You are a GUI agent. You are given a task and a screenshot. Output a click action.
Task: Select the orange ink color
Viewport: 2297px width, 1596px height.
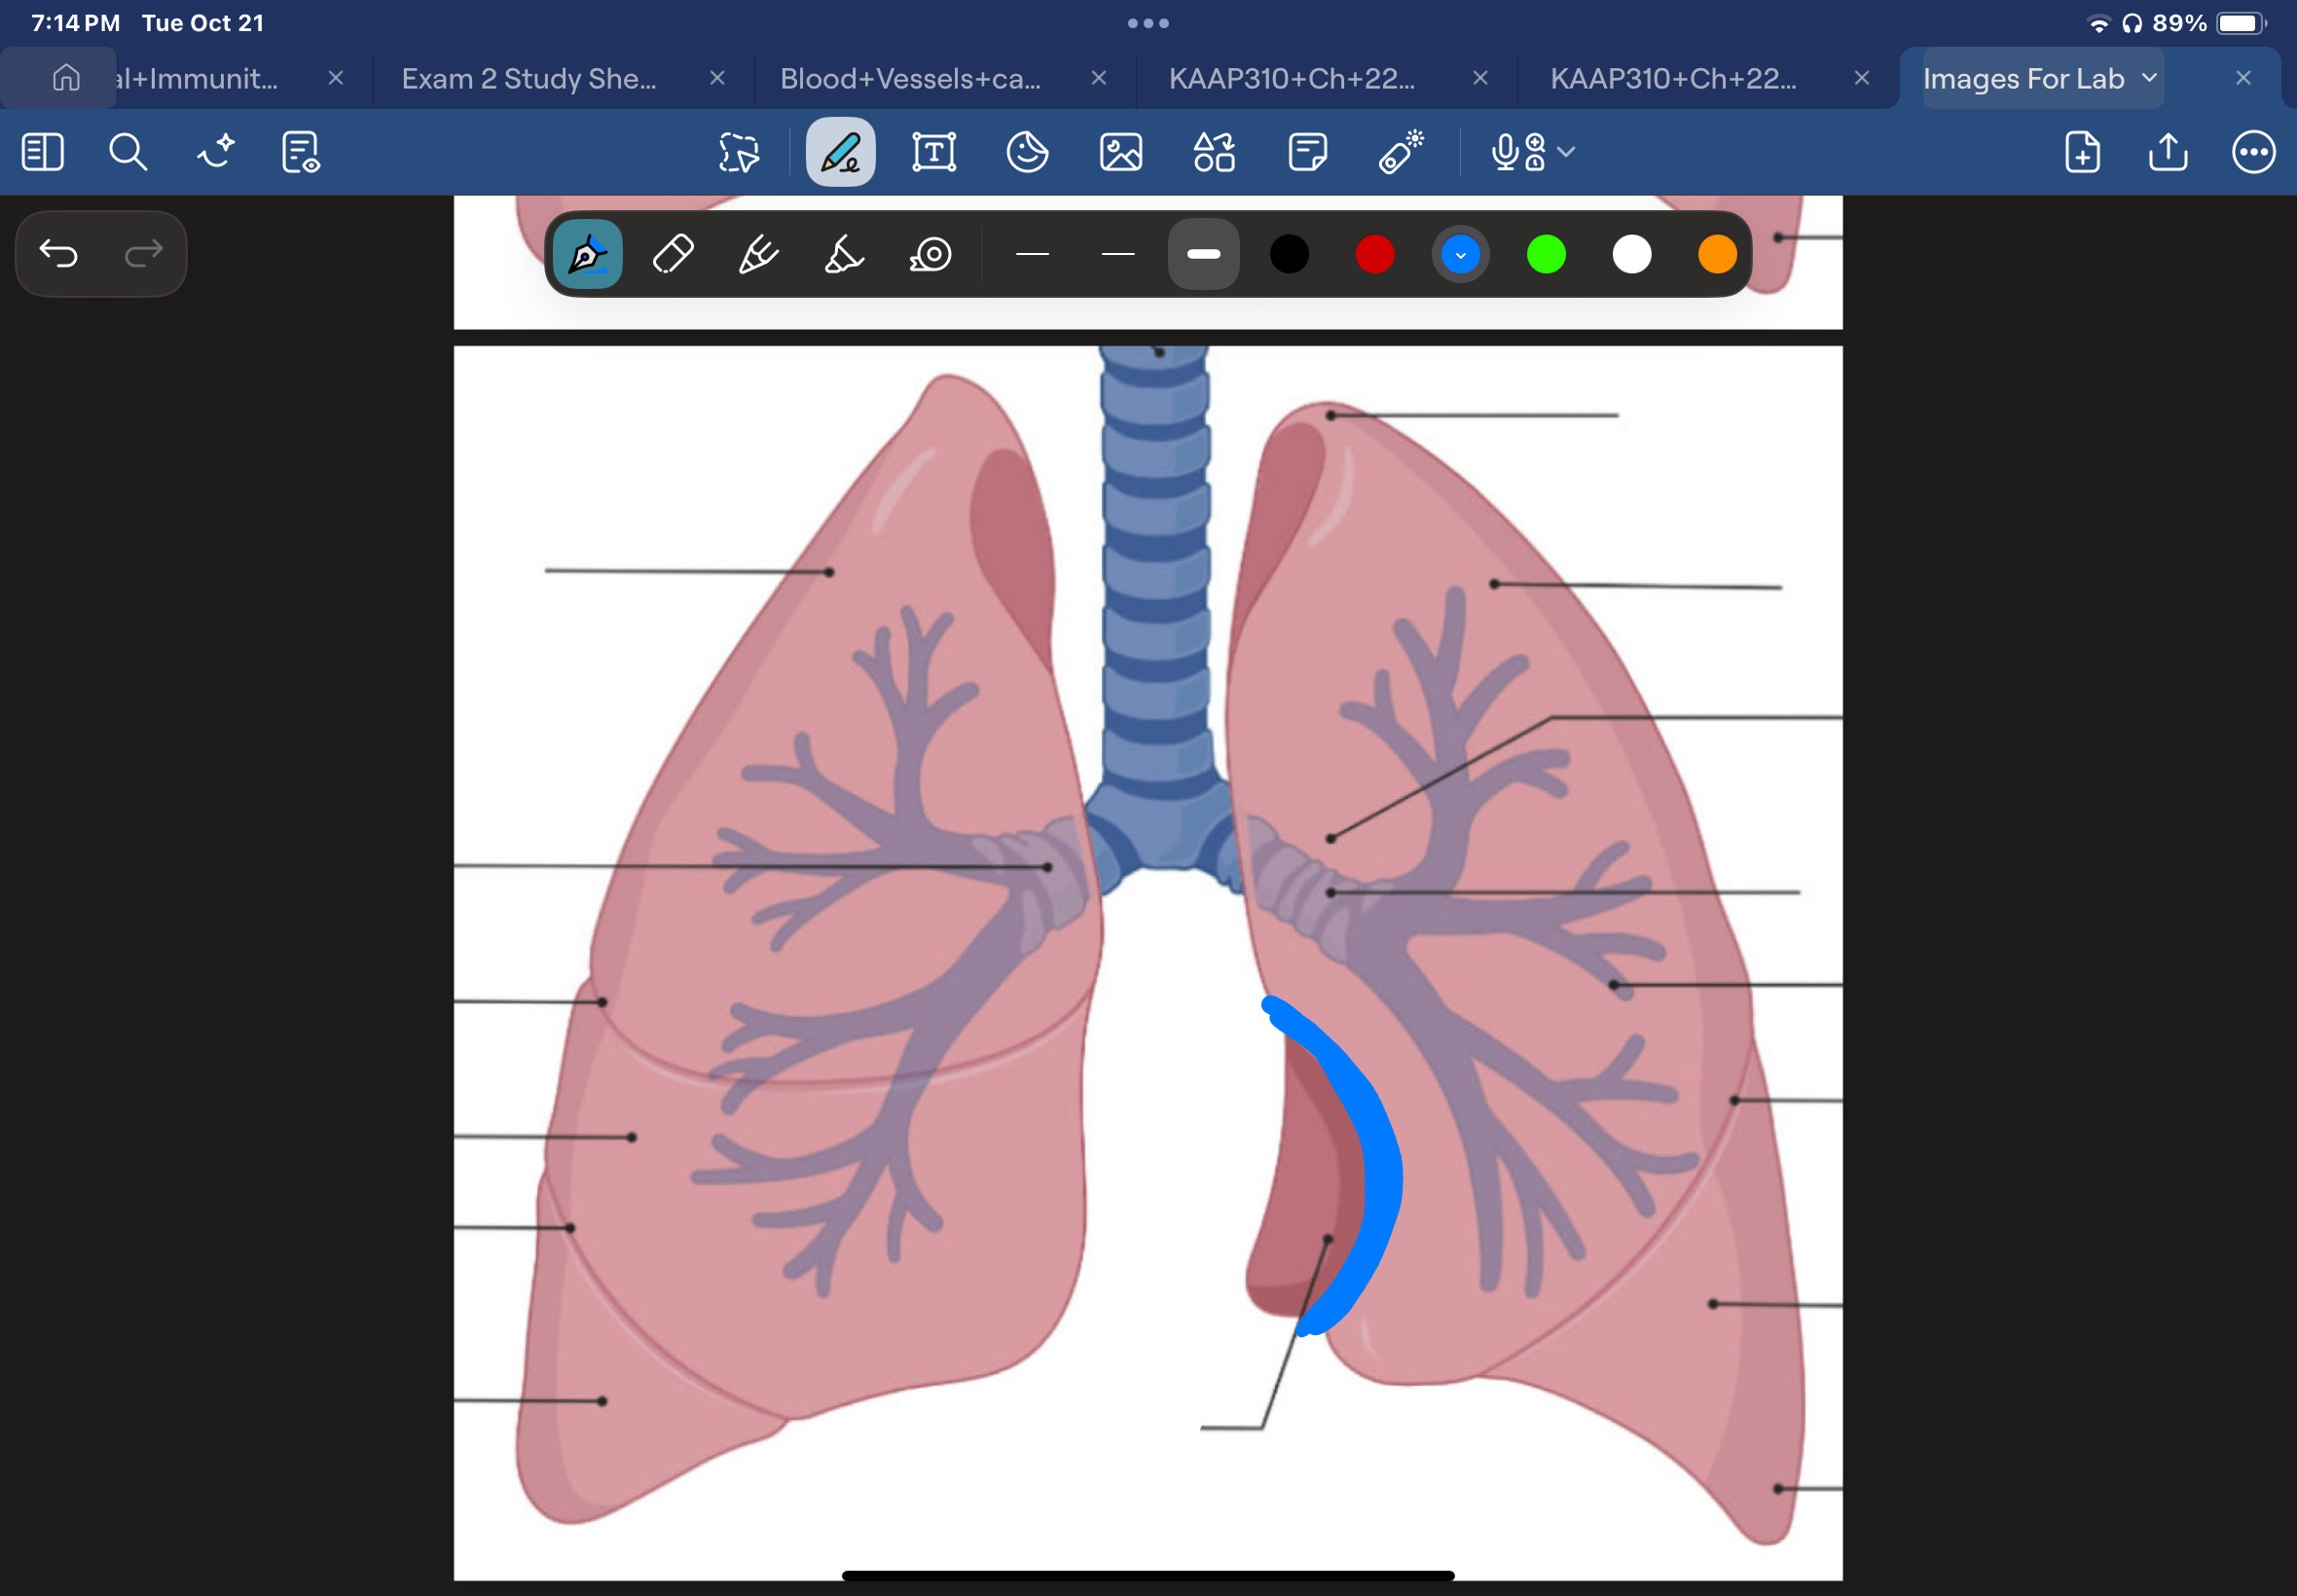[1716, 254]
